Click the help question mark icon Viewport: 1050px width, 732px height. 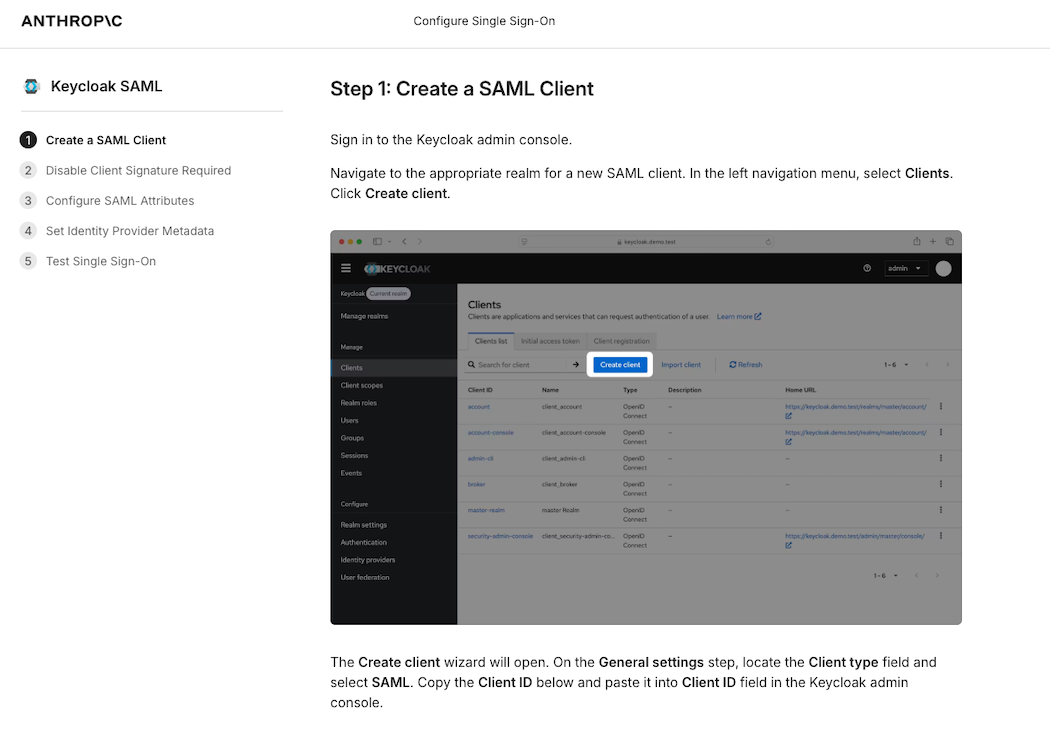[x=867, y=269]
